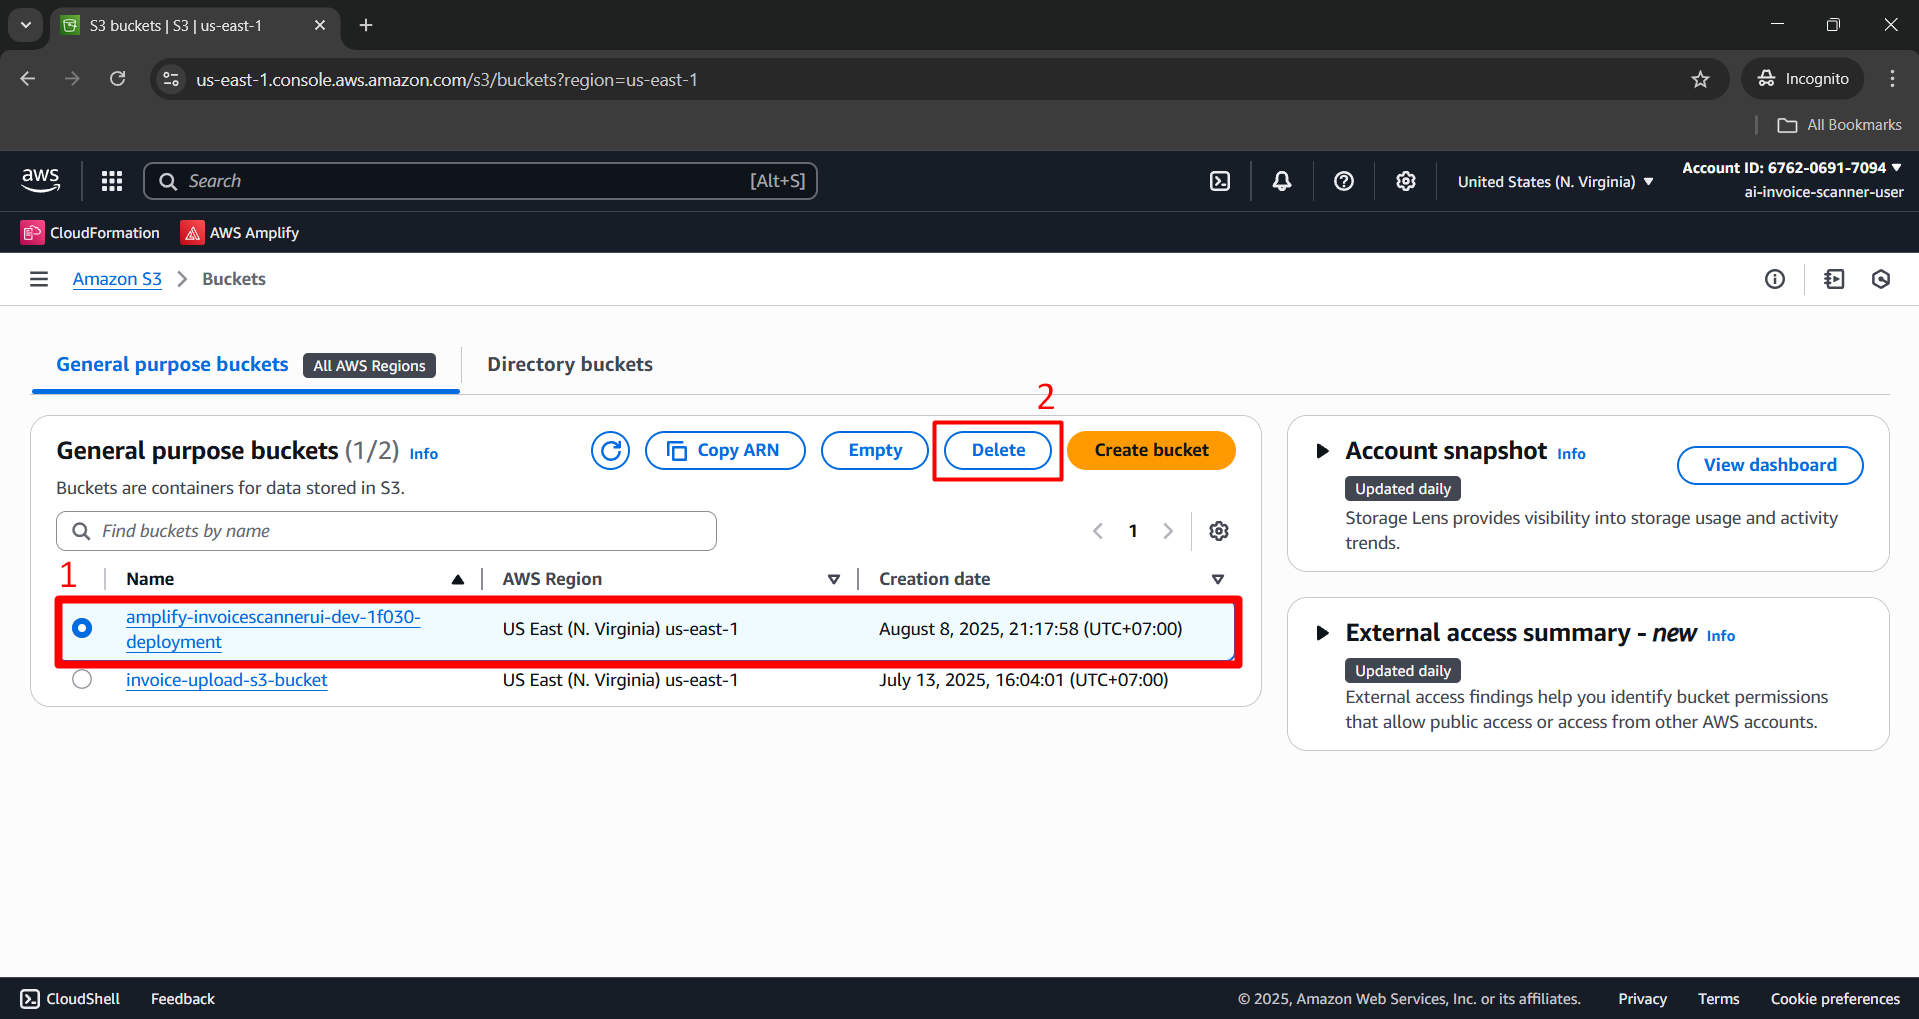Refresh the general purpose buckets list
The width and height of the screenshot is (1919, 1019).
pos(610,451)
